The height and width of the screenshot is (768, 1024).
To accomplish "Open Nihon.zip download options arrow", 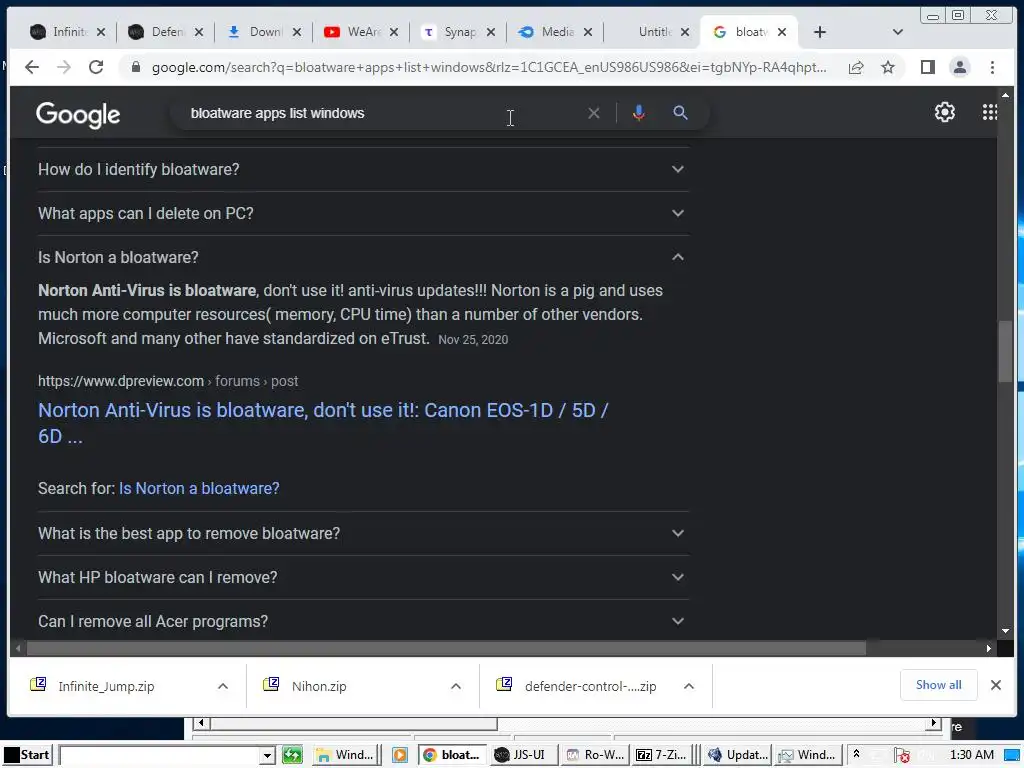I will (456, 686).
